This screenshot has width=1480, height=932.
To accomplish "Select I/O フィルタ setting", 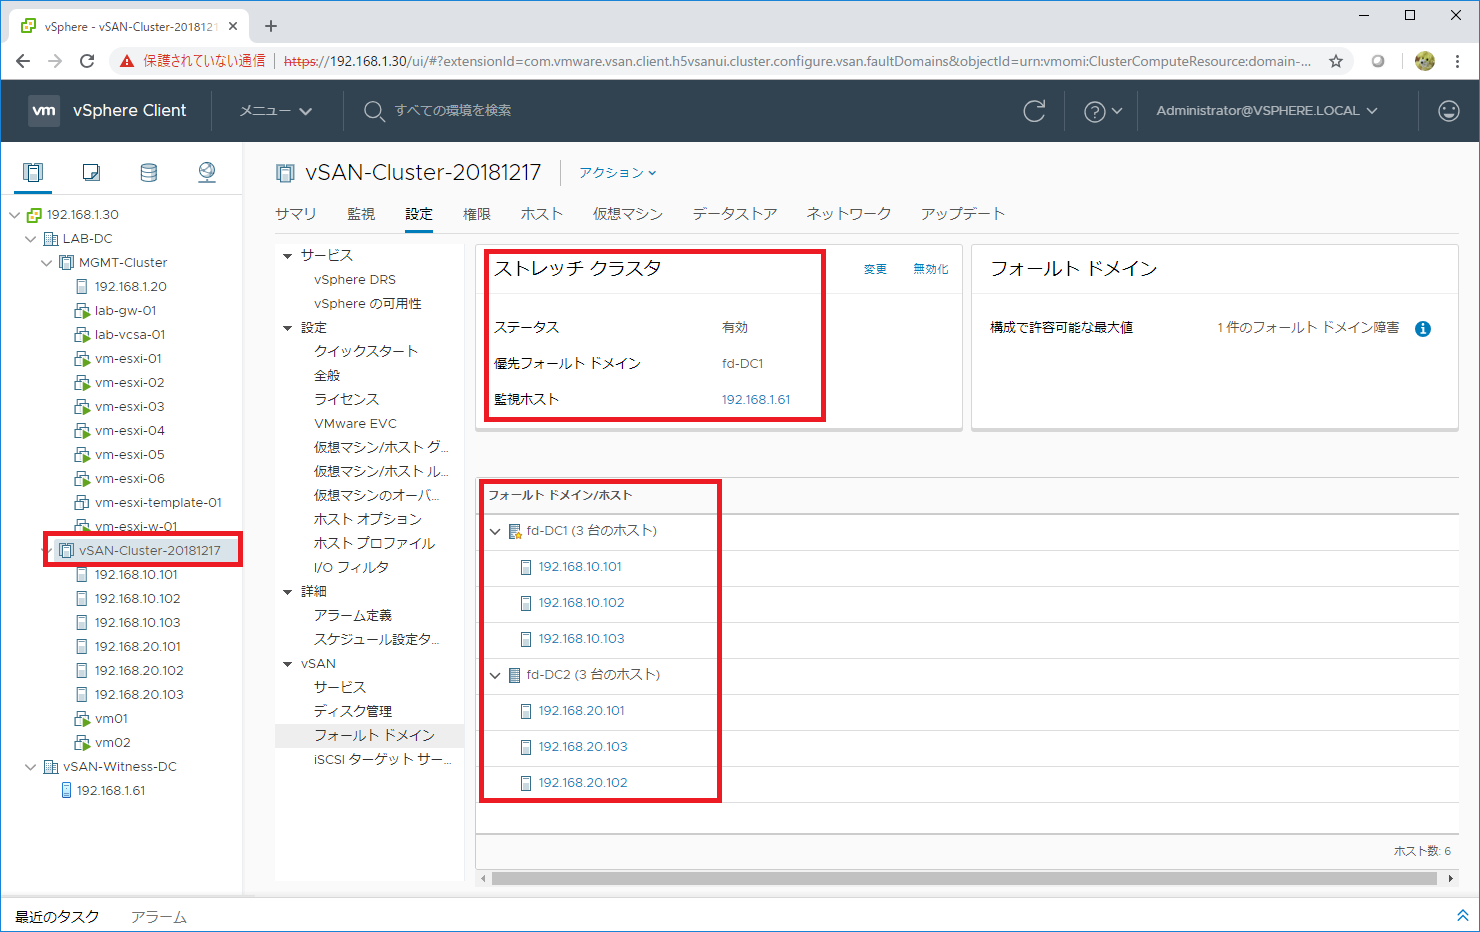I will click(x=351, y=567).
